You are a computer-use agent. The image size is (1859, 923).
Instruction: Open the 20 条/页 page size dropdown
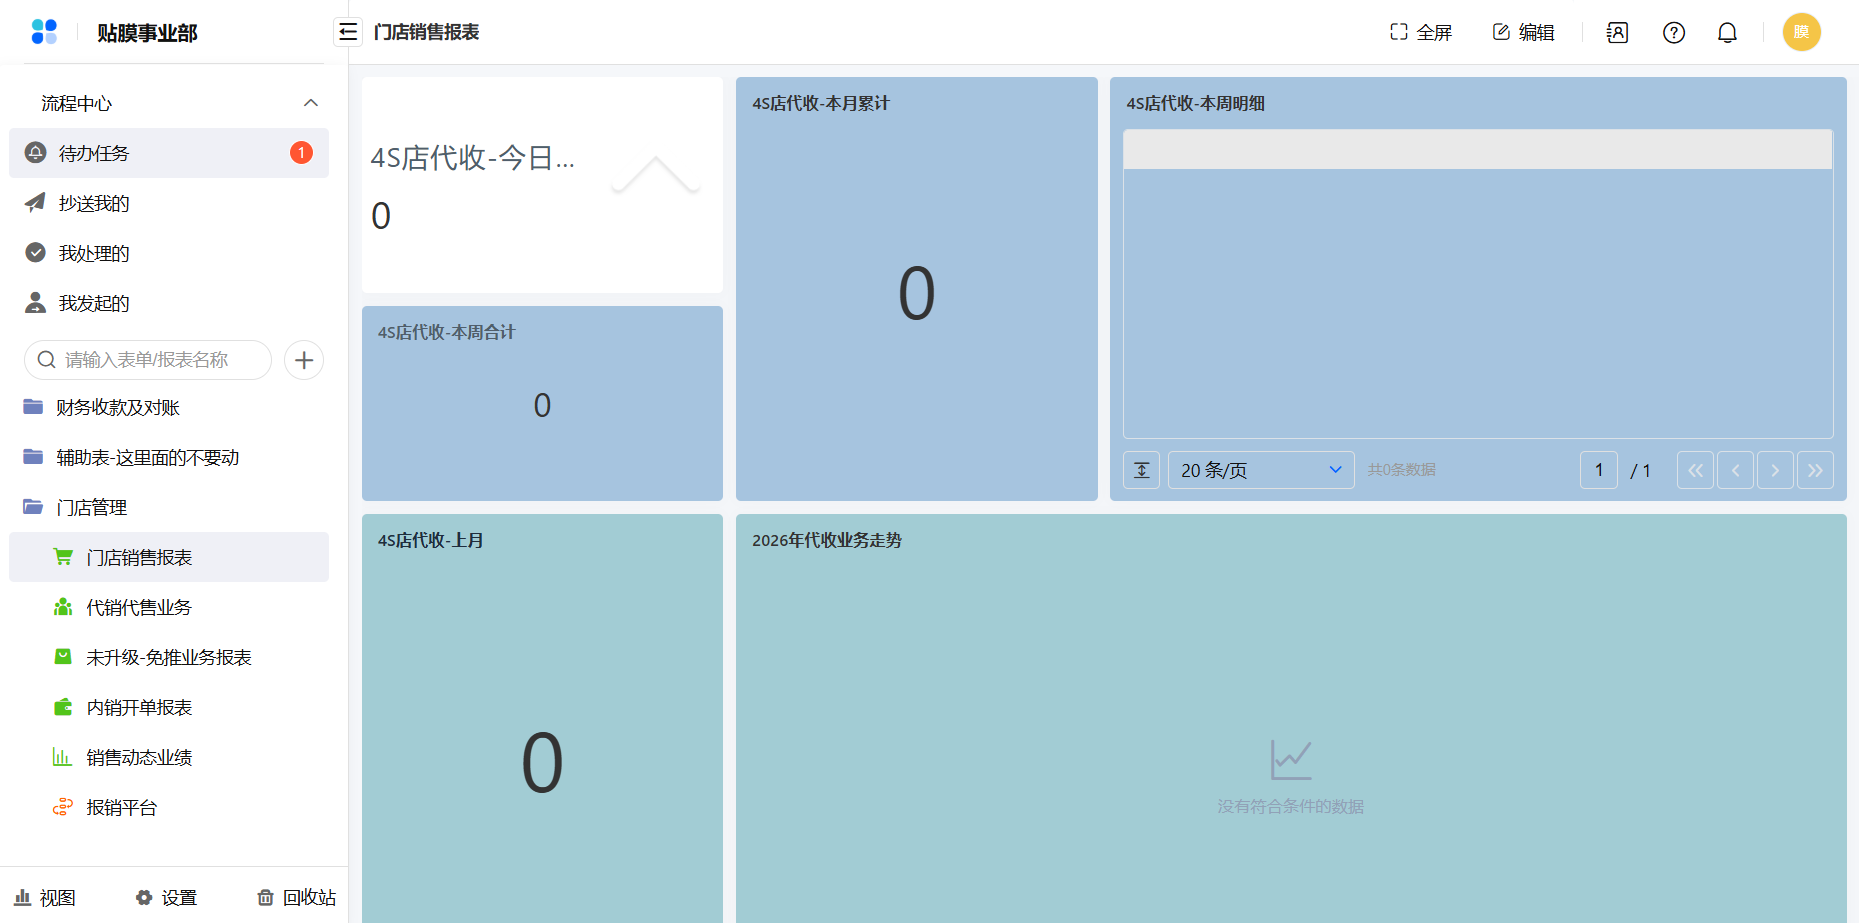coord(1261,470)
